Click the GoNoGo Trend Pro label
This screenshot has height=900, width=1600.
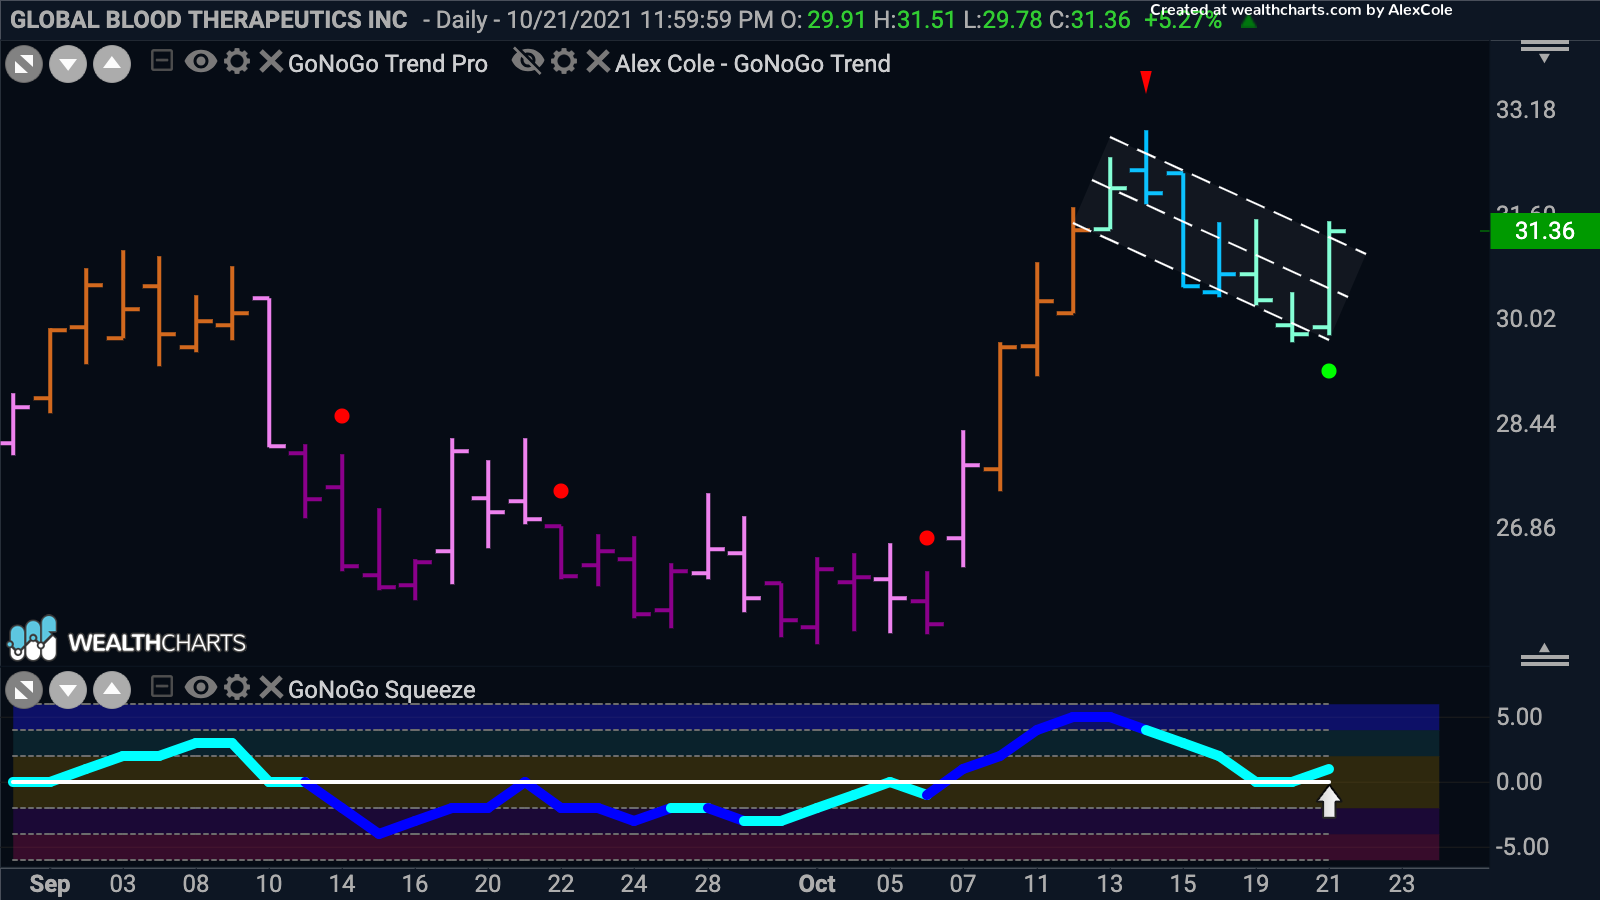(388, 64)
